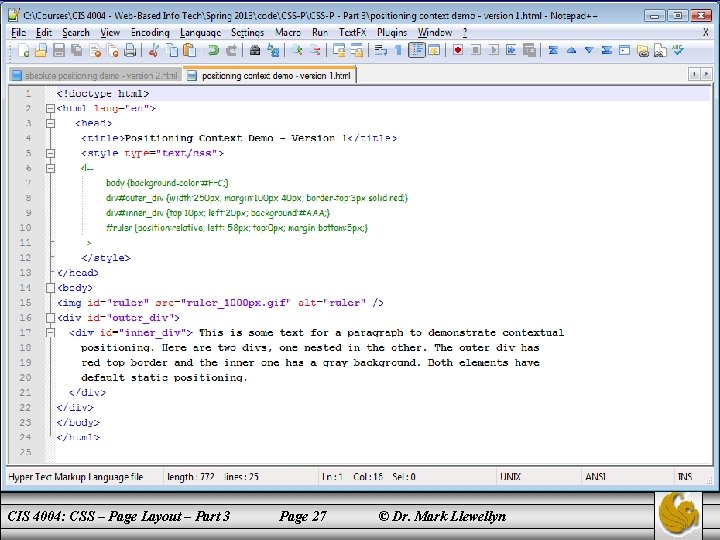Start recording a macro with the record icon
Viewport: 720px width, 540px height.
460,49
